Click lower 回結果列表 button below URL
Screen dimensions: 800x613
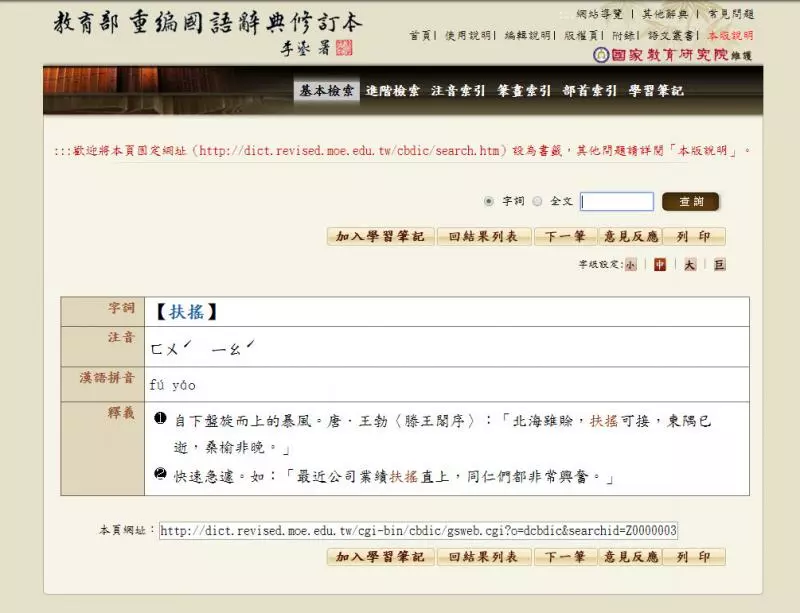(x=484, y=556)
